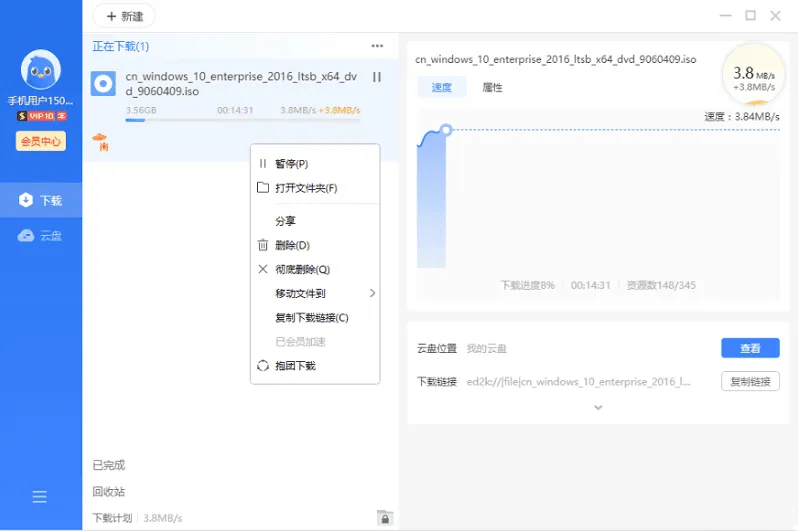Click the 正在下载(1) section header
Screen dimensions: 798x531
(121, 46)
